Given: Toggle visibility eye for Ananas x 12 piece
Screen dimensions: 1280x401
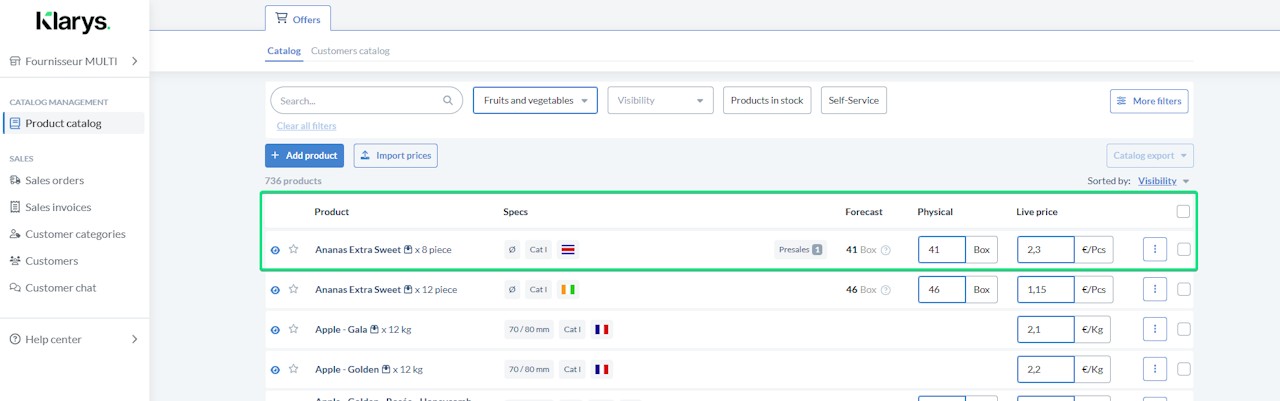Looking at the screenshot, I should [275, 290].
